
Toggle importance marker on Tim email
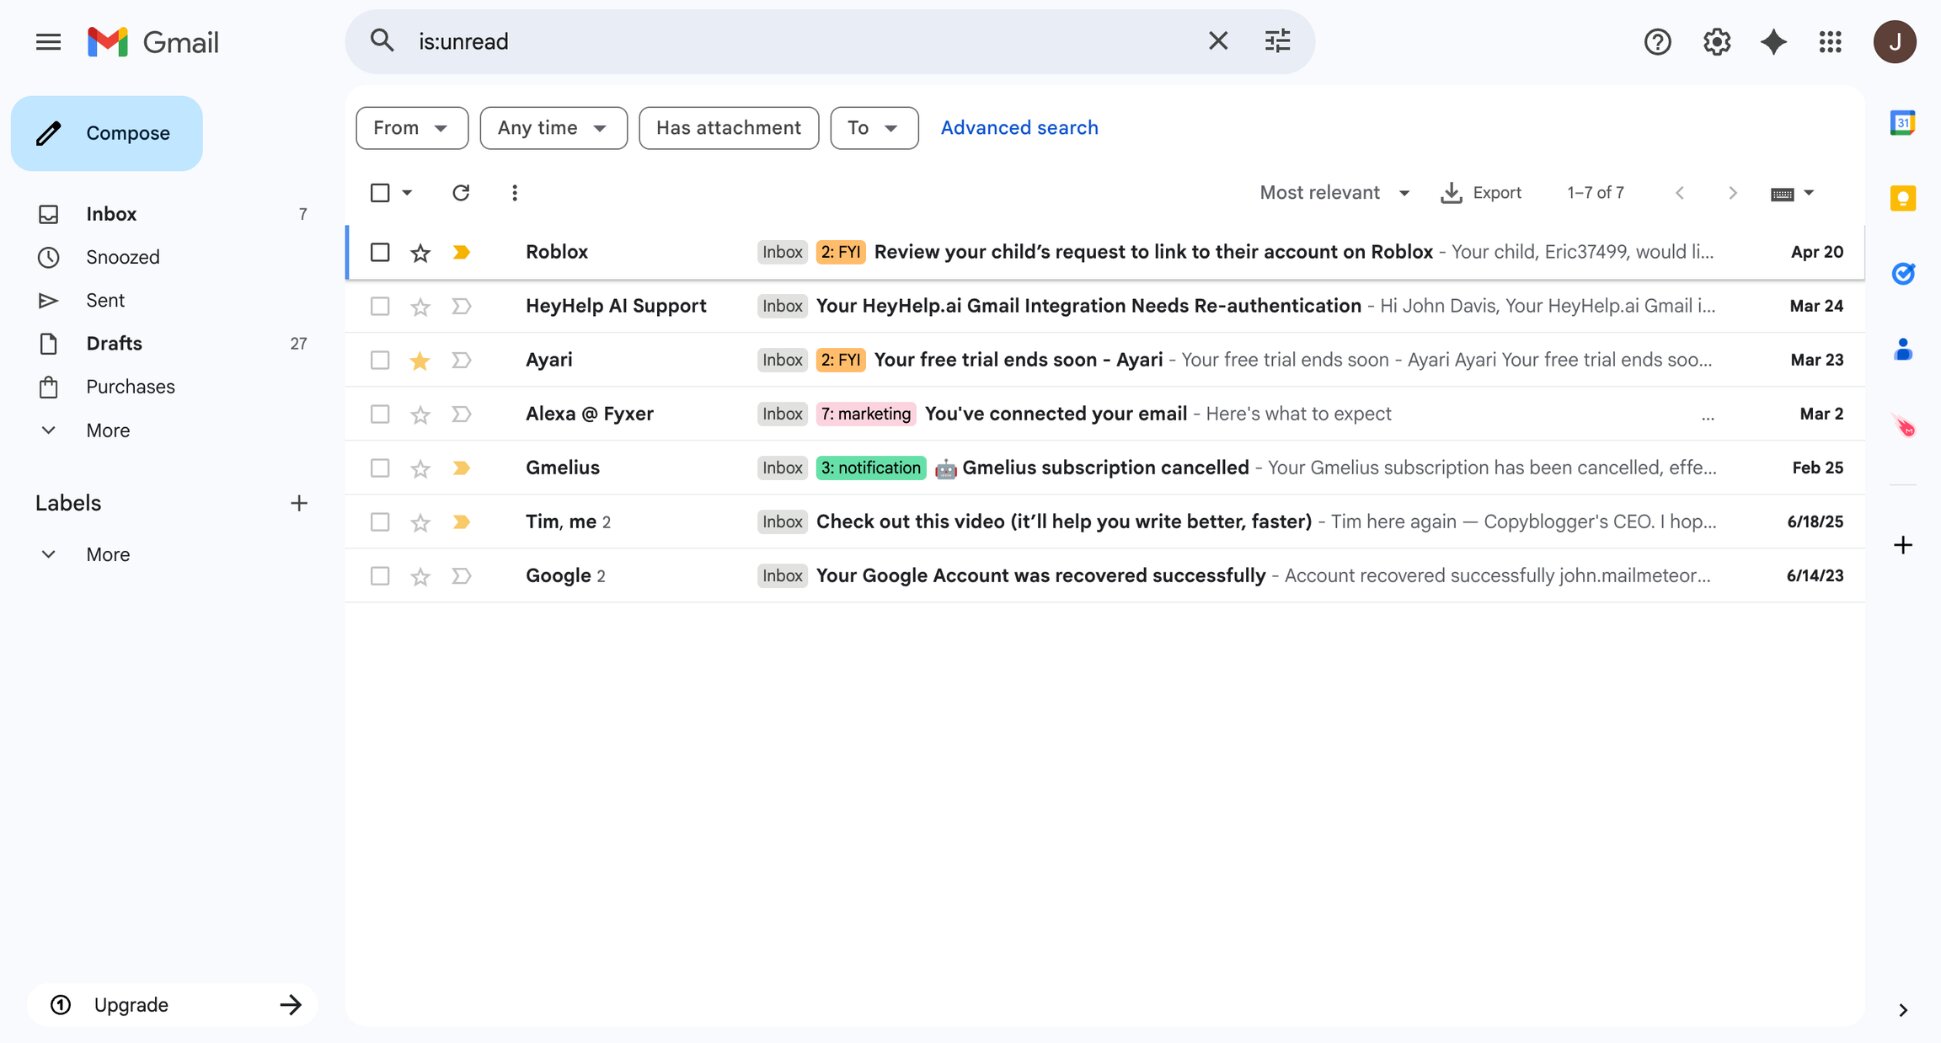(461, 522)
